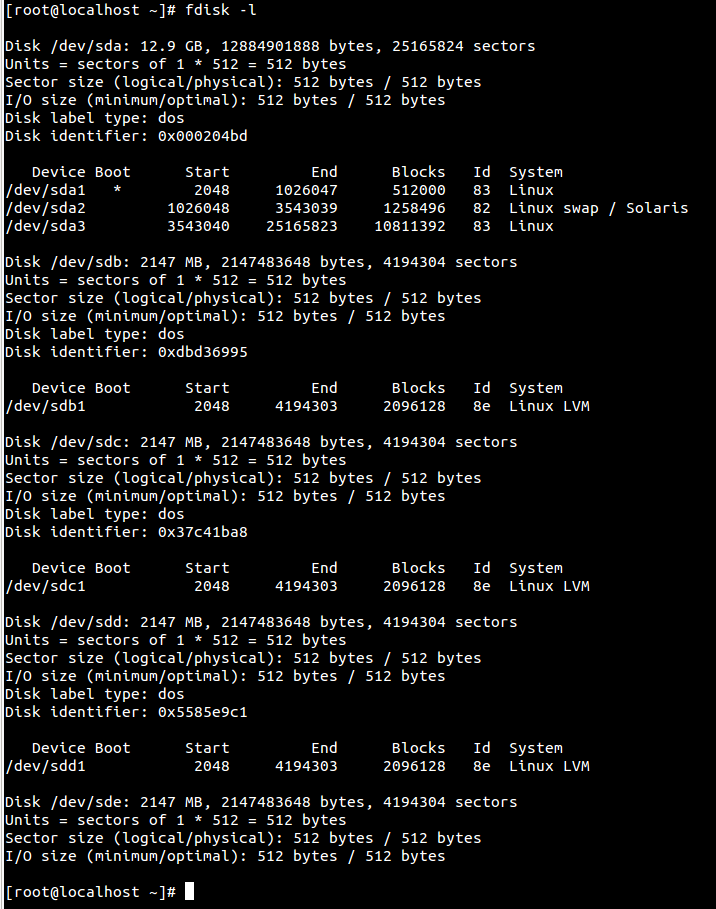The height and width of the screenshot is (909, 716).
Task: Click 'Linux LVM' text for sdb1
Action: pos(549,406)
